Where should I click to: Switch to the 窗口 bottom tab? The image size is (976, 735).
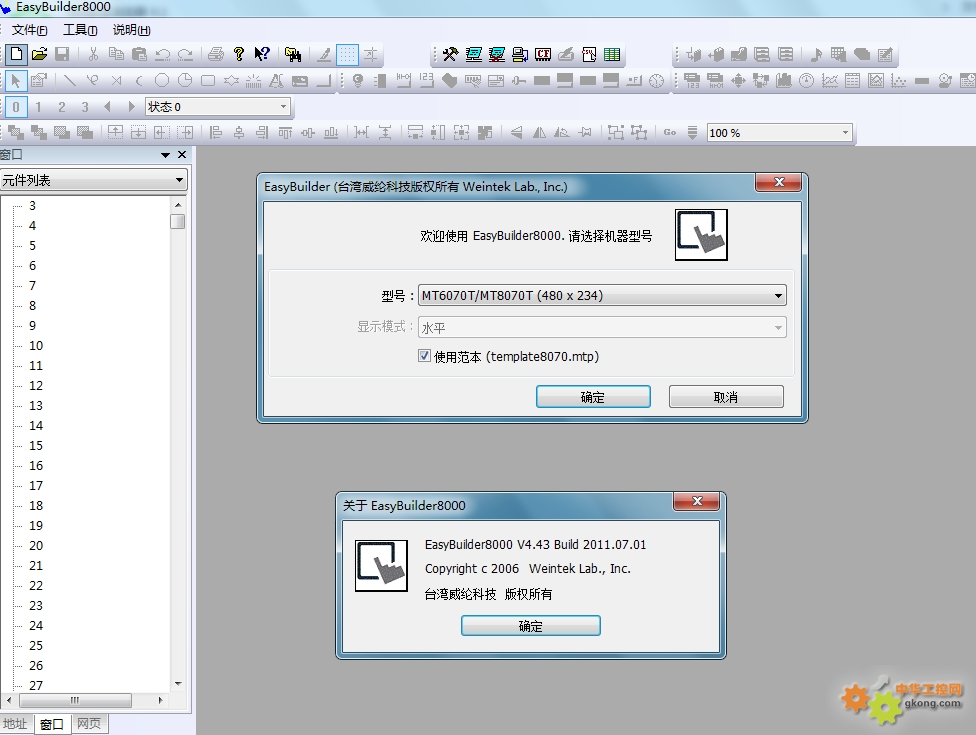coord(52,724)
